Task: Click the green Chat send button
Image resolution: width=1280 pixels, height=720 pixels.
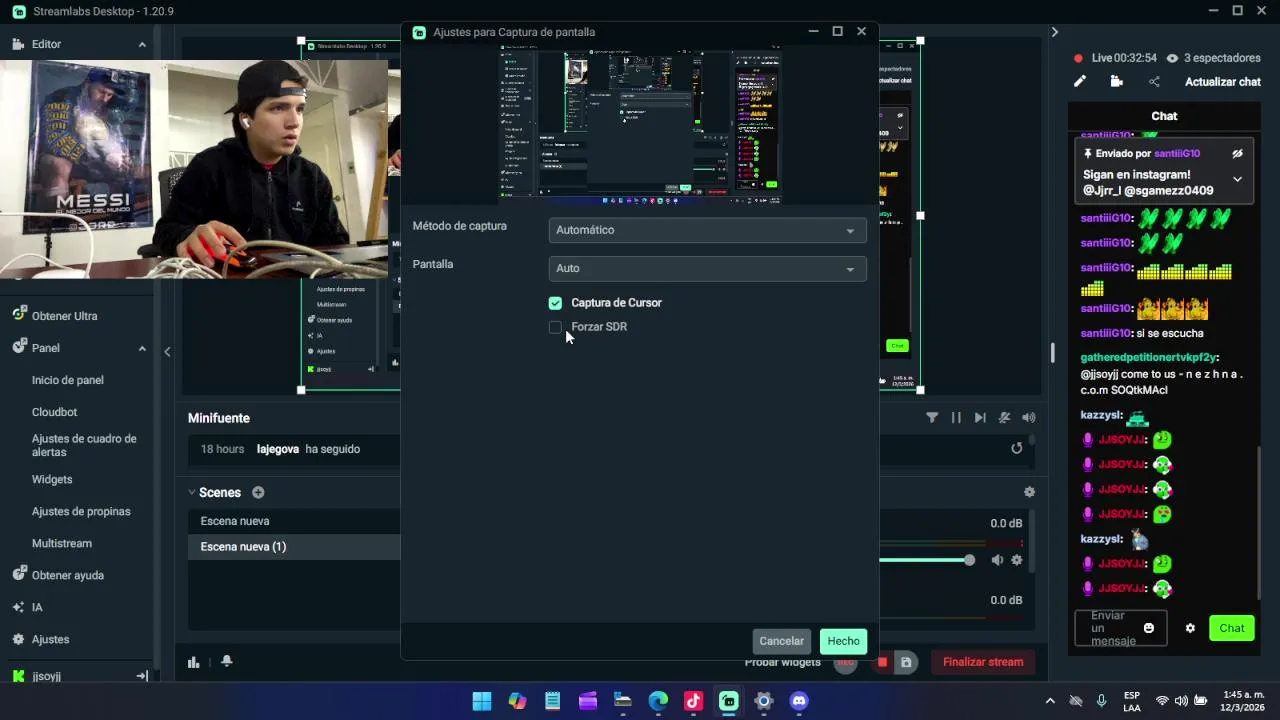Action: pos(1232,628)
